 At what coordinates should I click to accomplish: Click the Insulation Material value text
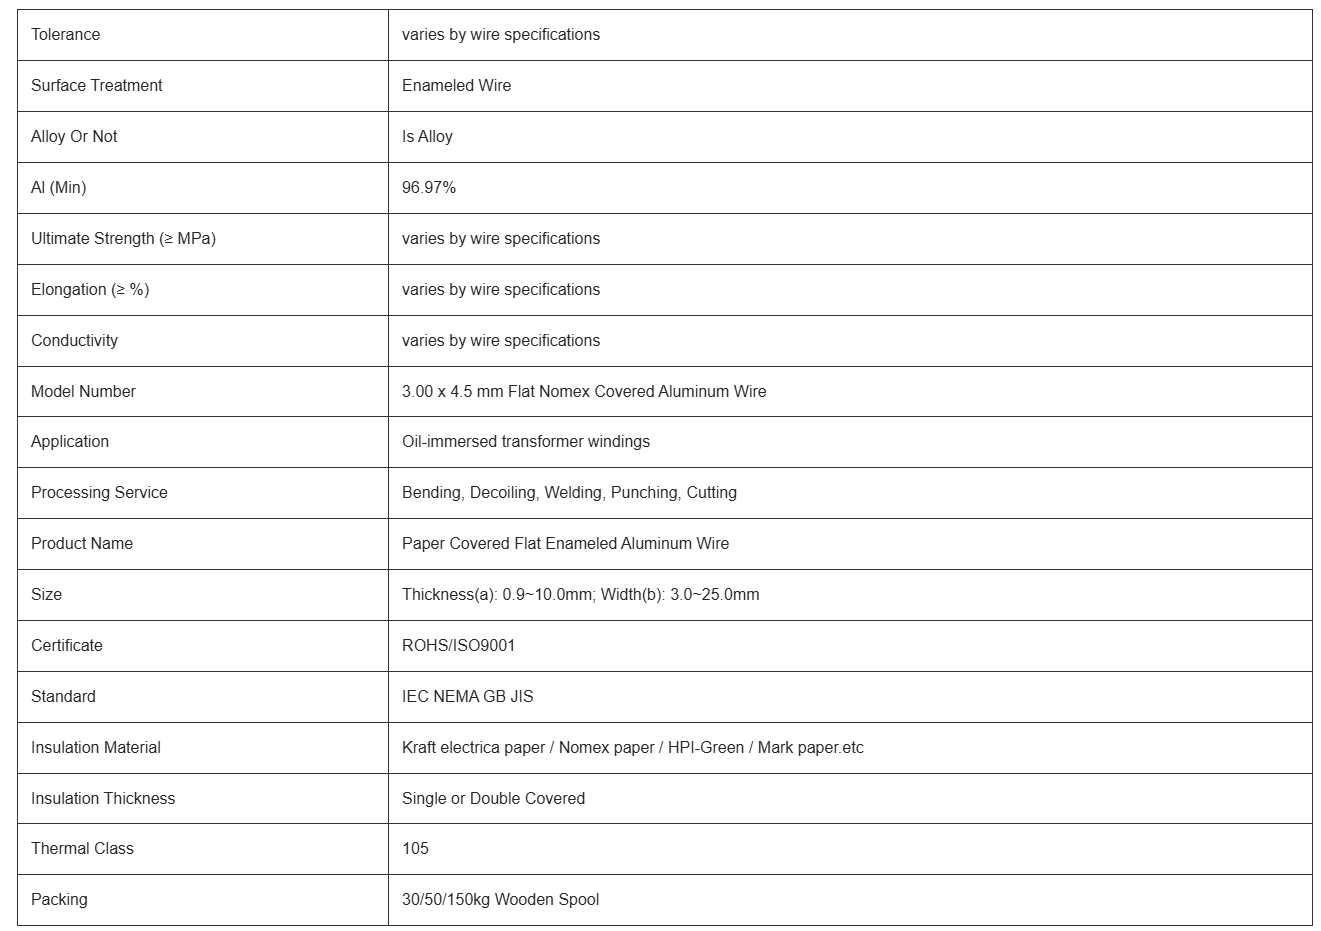tap(632, 748)
